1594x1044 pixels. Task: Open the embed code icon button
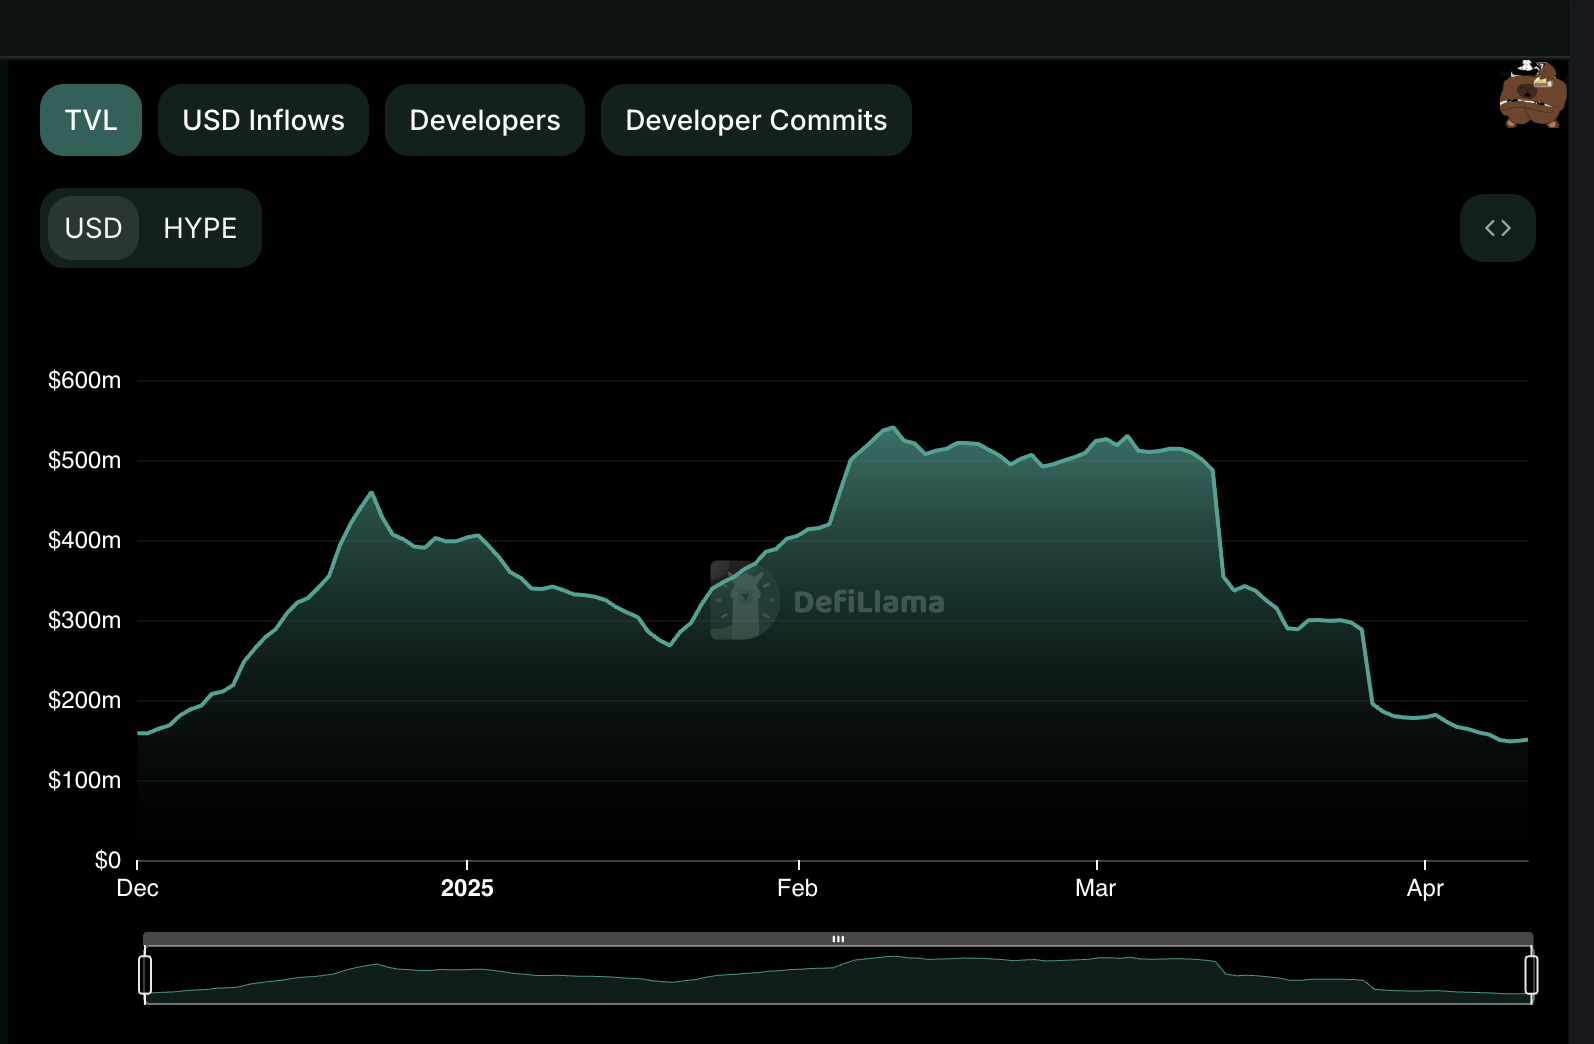pyautogui.click(x=1497, y=228)
